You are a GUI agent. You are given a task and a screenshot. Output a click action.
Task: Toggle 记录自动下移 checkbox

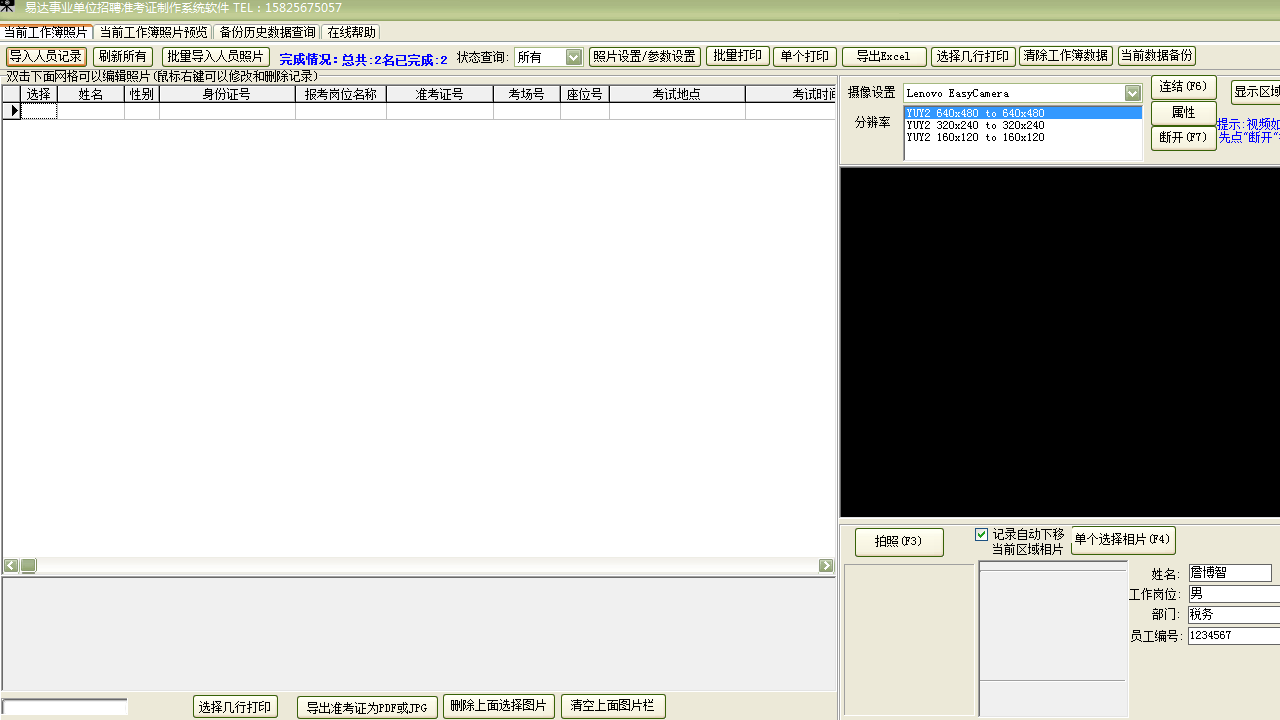[982, 534]
